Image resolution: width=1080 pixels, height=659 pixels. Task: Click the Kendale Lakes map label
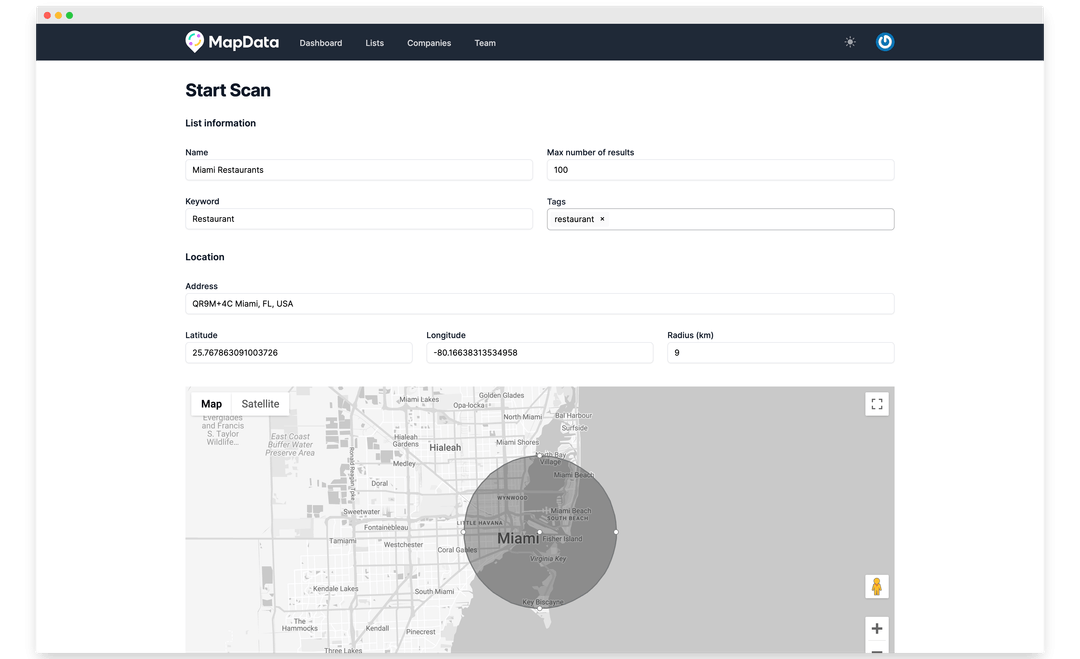pos(335,589)
